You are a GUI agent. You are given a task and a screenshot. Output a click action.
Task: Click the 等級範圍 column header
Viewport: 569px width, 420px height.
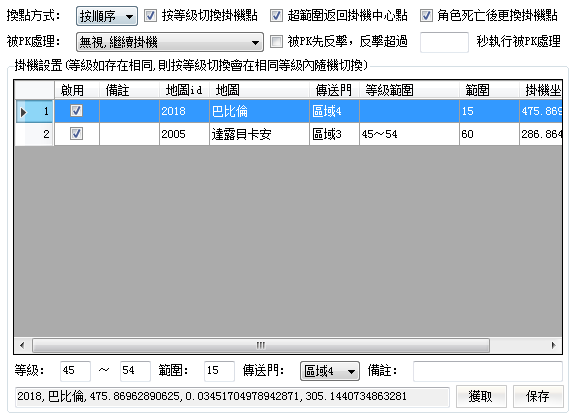pos(409,90)
